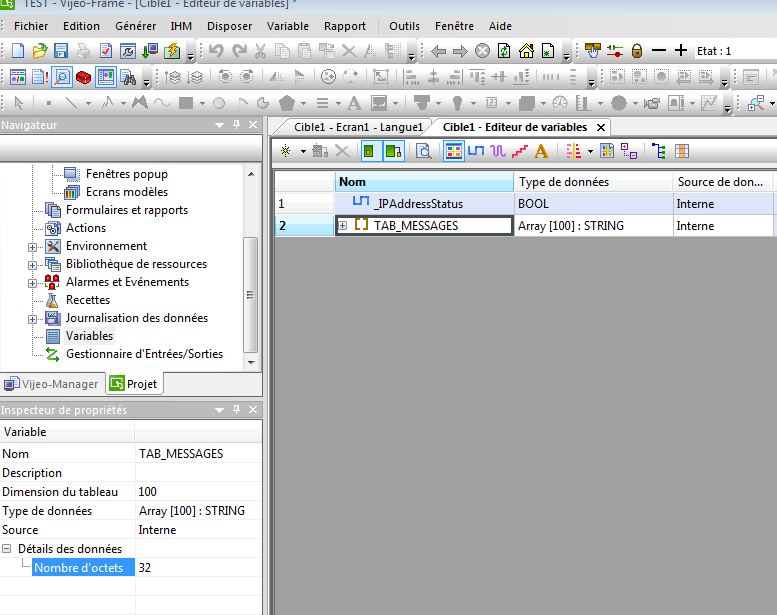Expand the Environnement tree node

33,246
